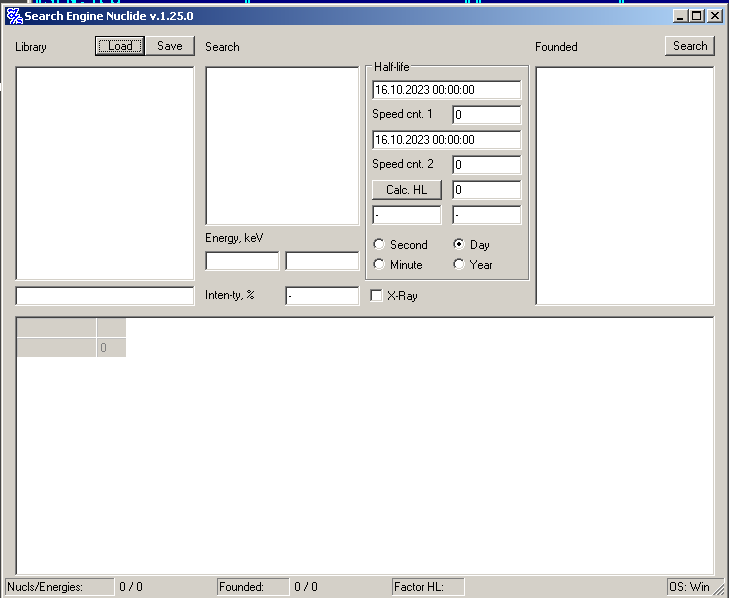729x598 pixels.
Task: Select the Second radio button
Action: coord(379,245)
